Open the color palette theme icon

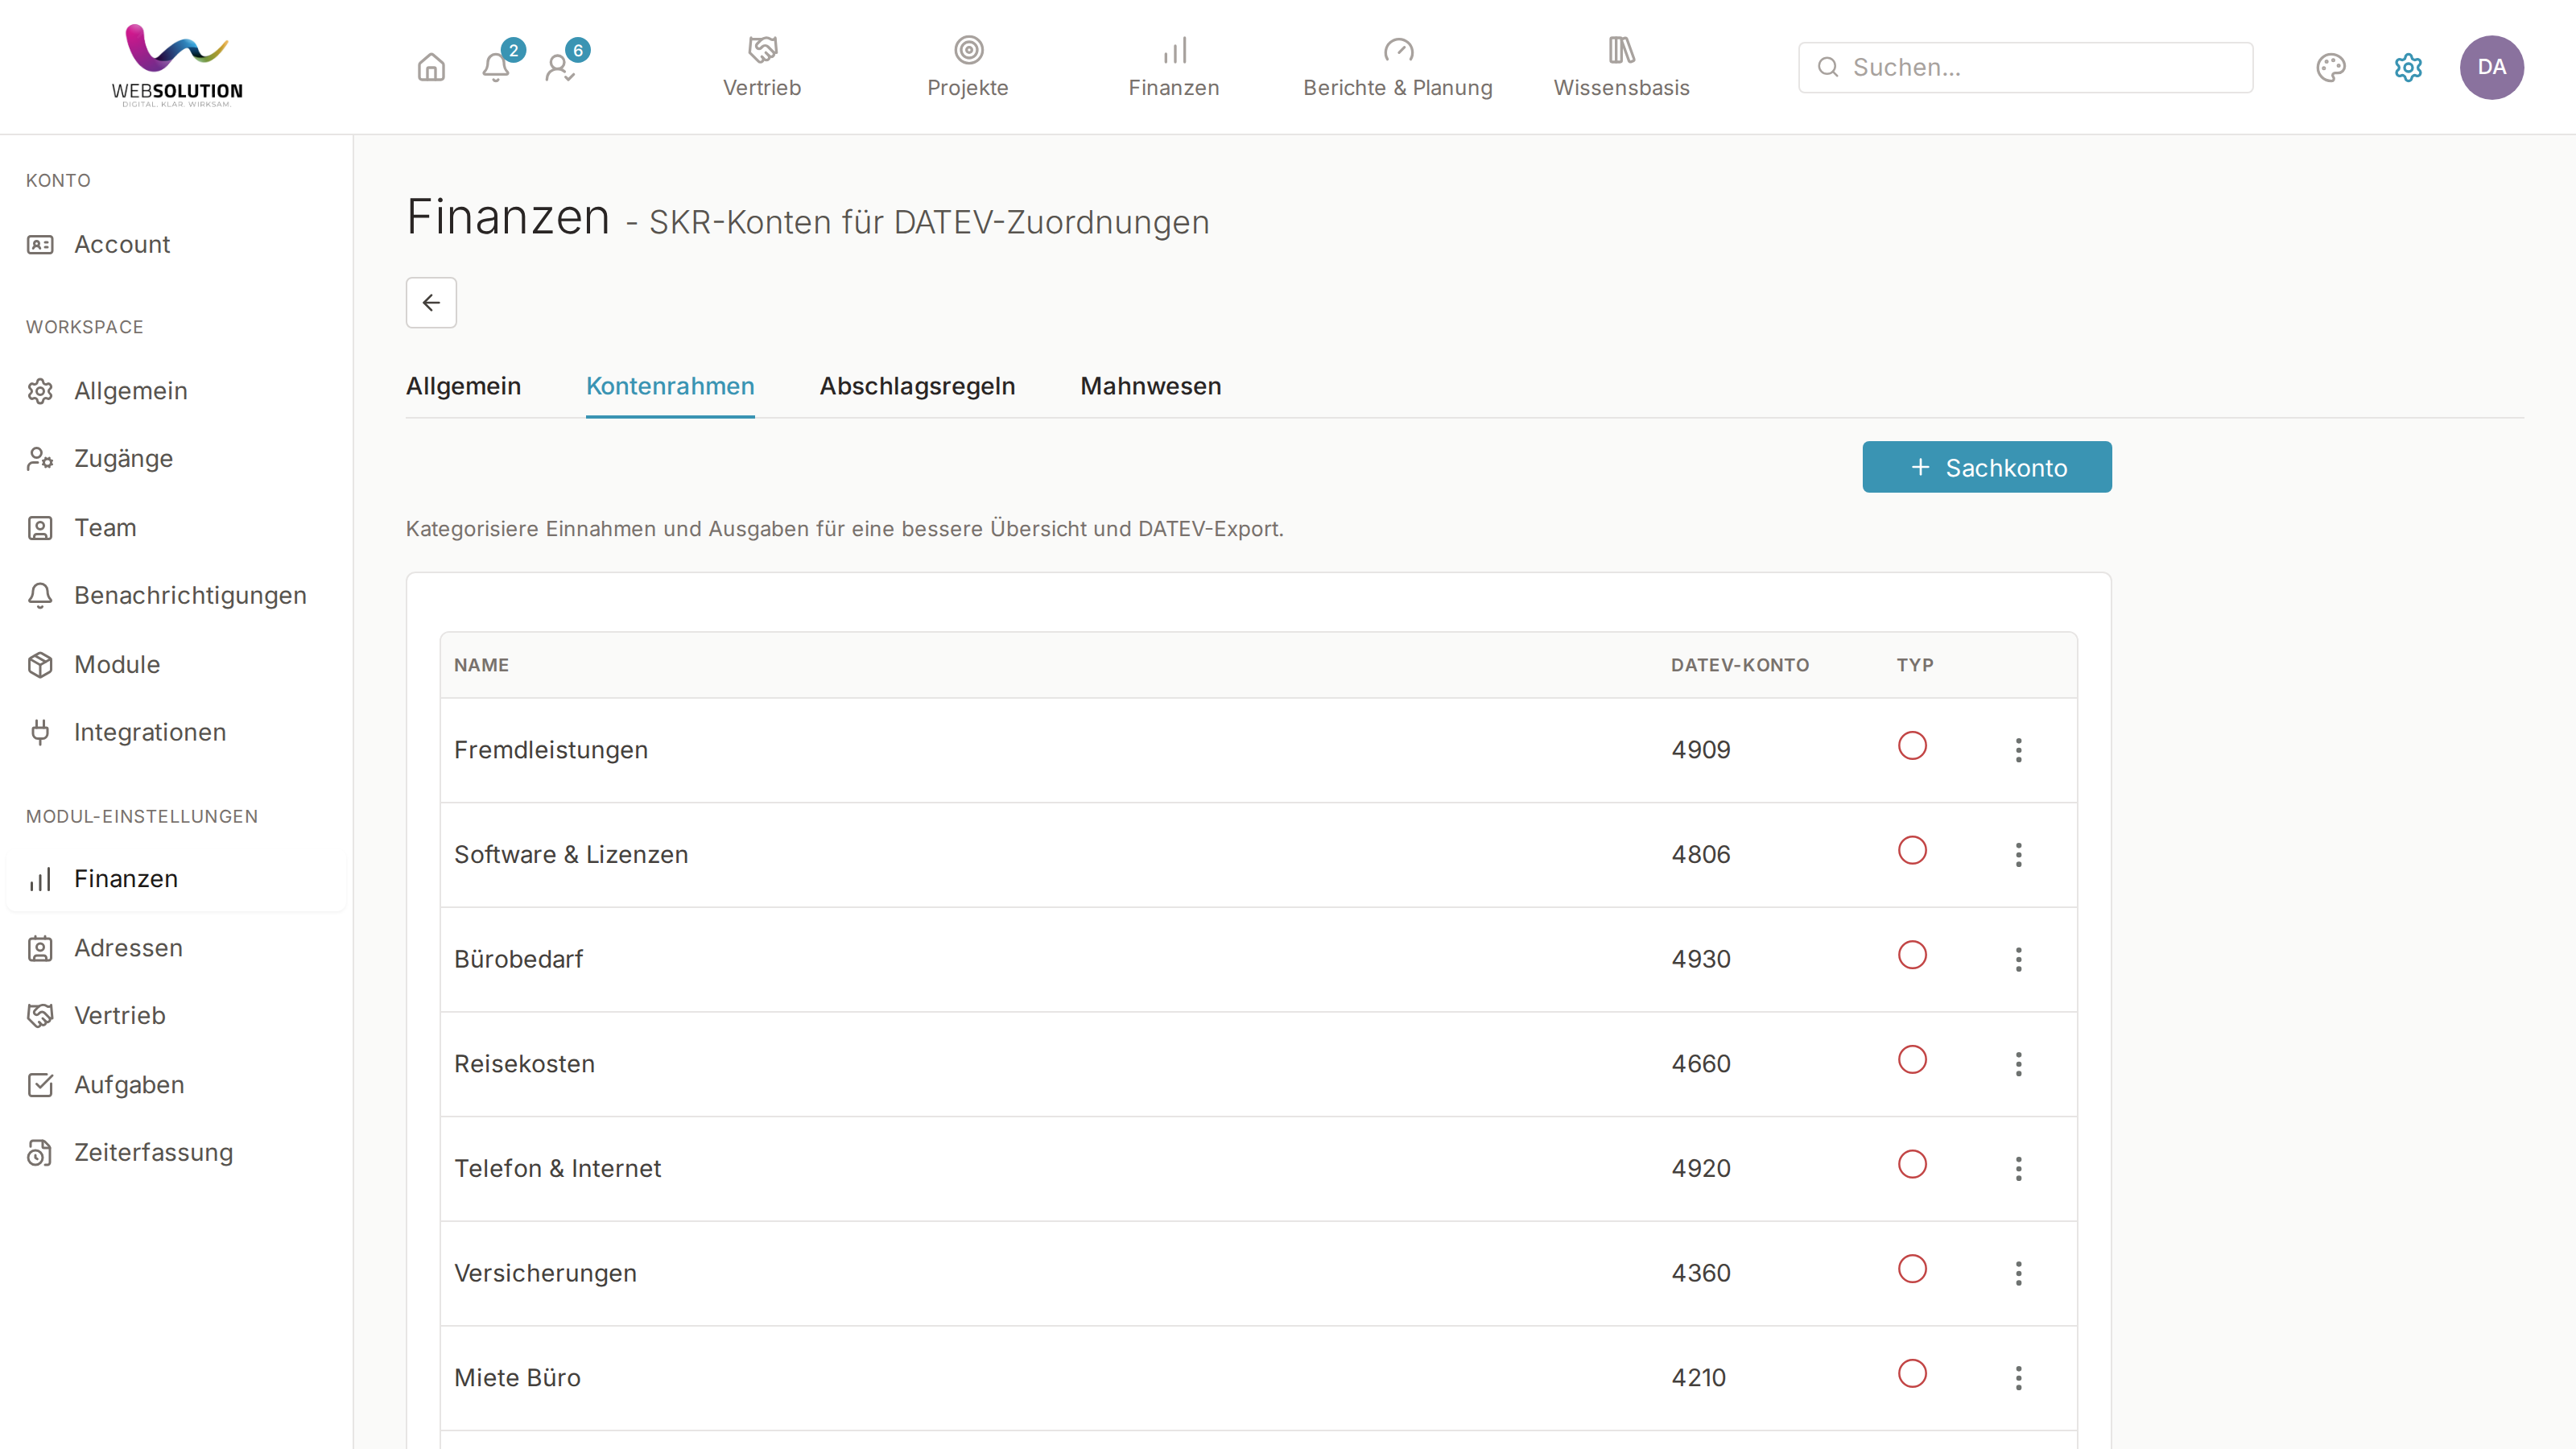(x=2331, y=67)
